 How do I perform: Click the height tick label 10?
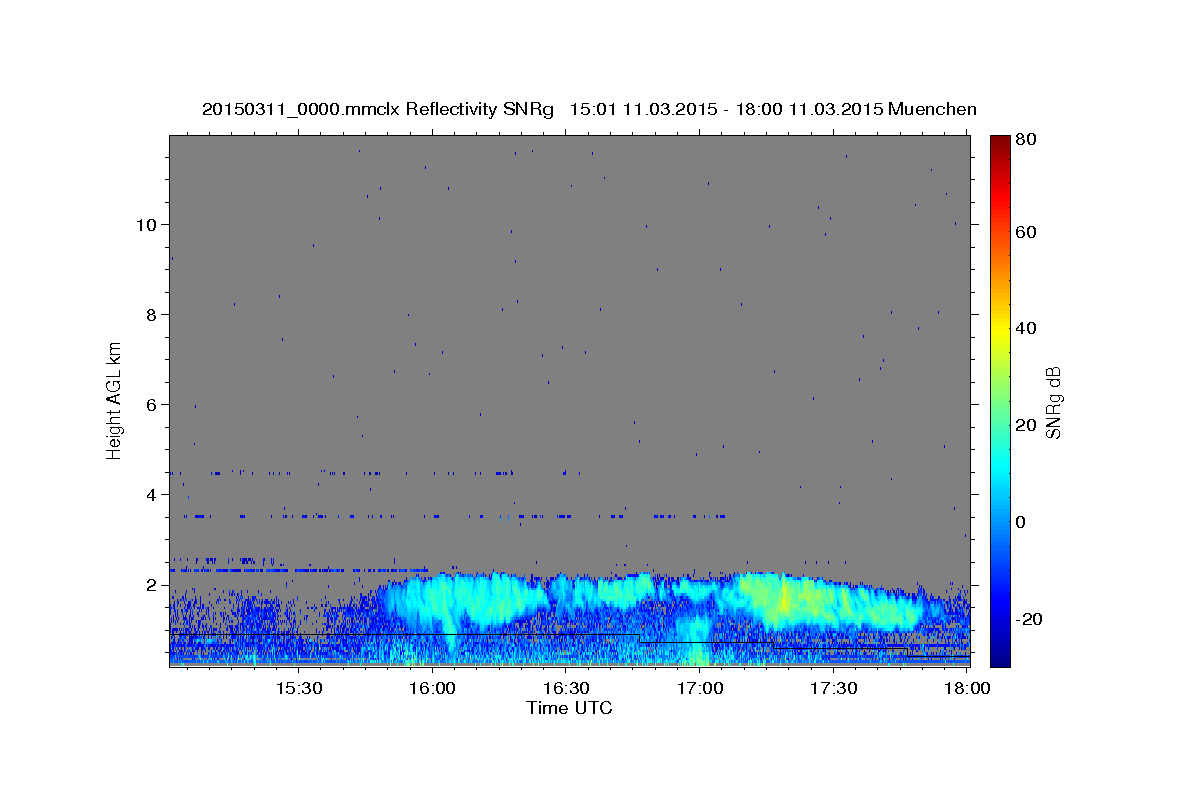(146, 225)
